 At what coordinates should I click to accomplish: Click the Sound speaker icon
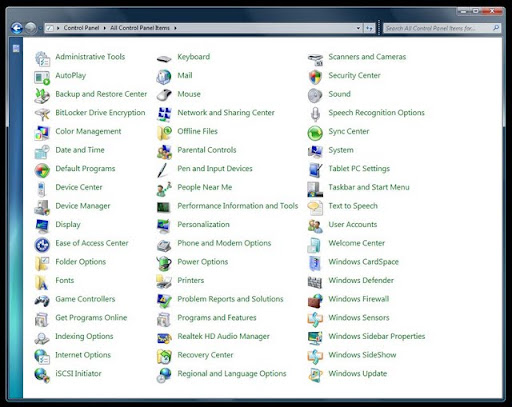315,96
